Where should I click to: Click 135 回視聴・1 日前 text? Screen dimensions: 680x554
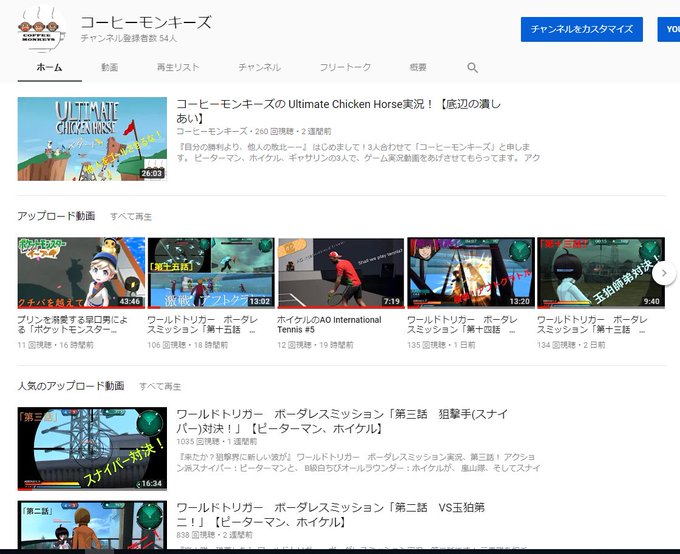point(441,345)
